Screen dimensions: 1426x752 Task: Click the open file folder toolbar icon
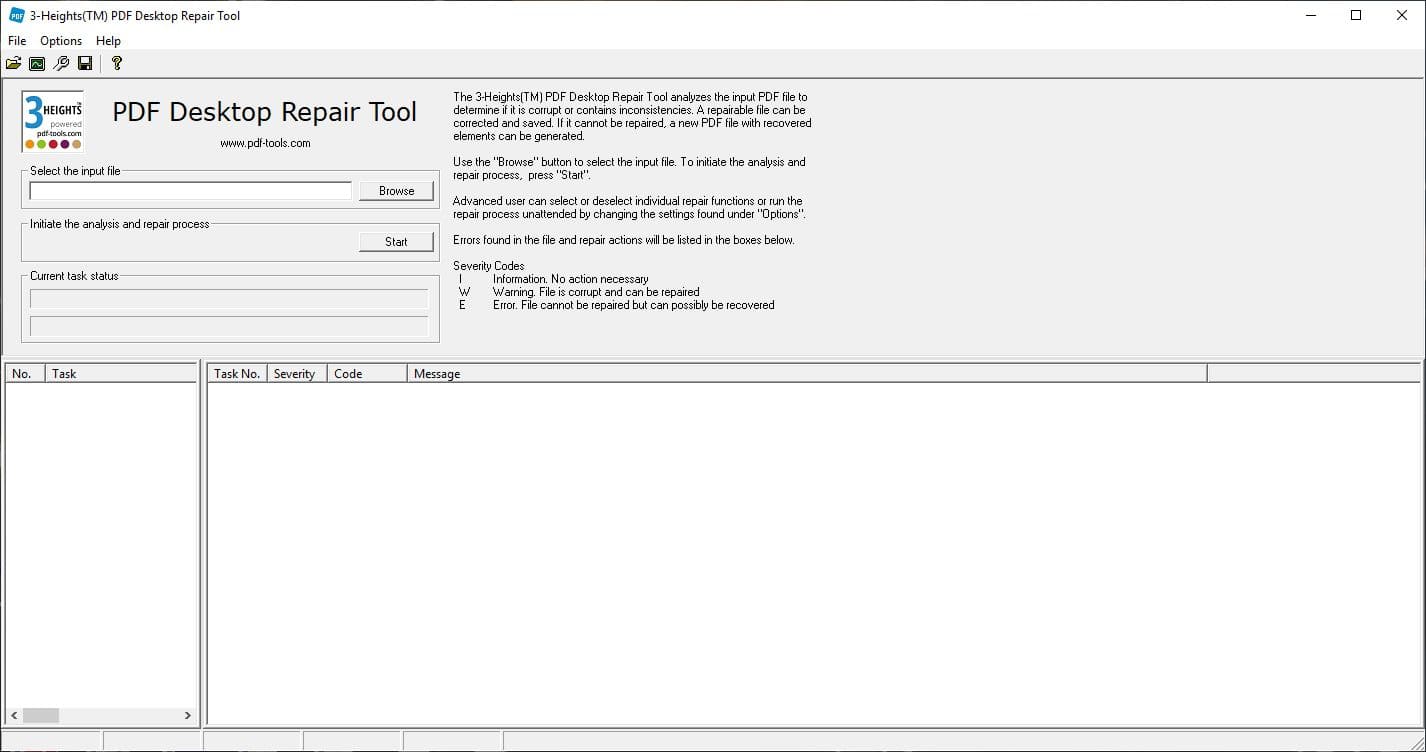click(x=13, y=63)
